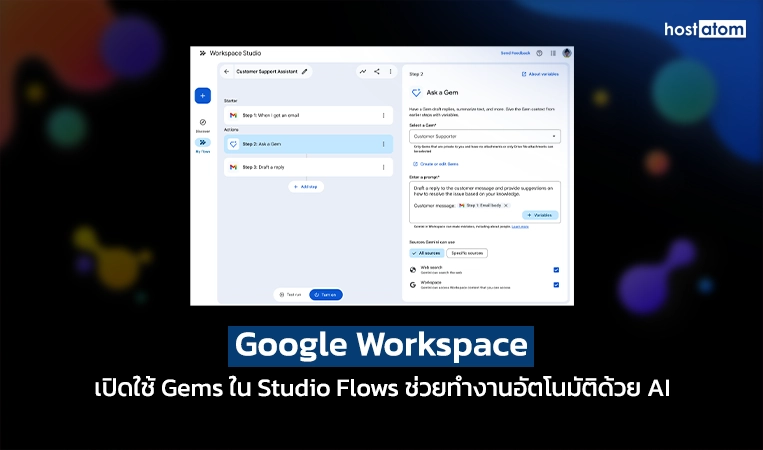Click the Gmail icon on Step 3
This screenshot has height=450, width=763.
point(233,167)
